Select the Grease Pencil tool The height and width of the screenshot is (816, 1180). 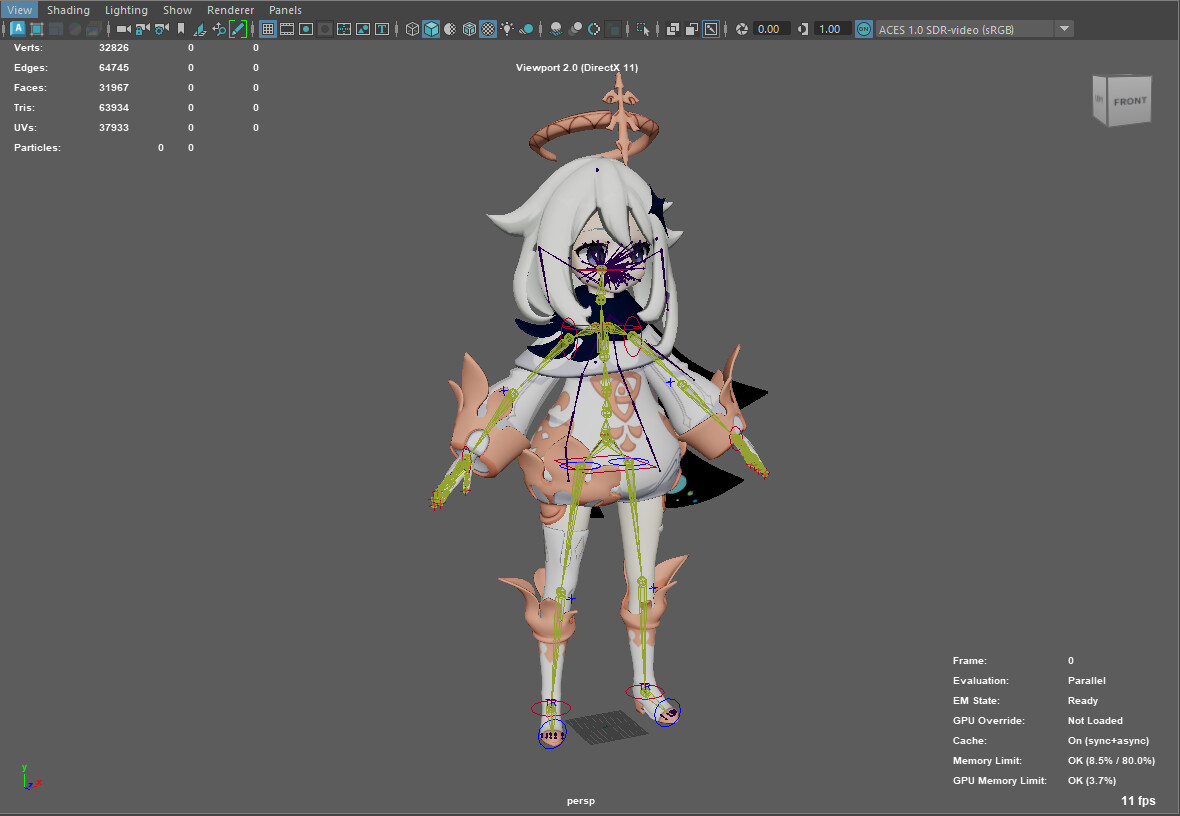point(239,29)
